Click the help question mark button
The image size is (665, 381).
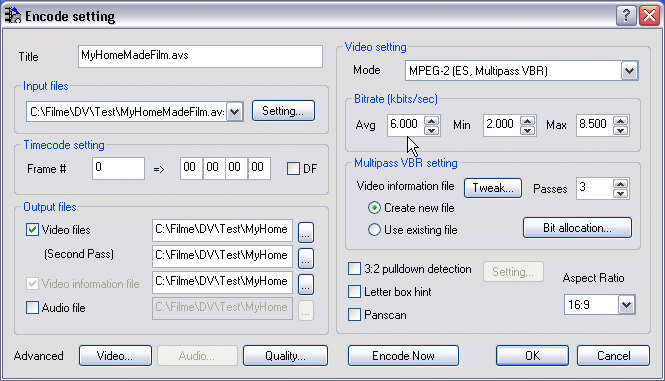[x=626, y=16]
